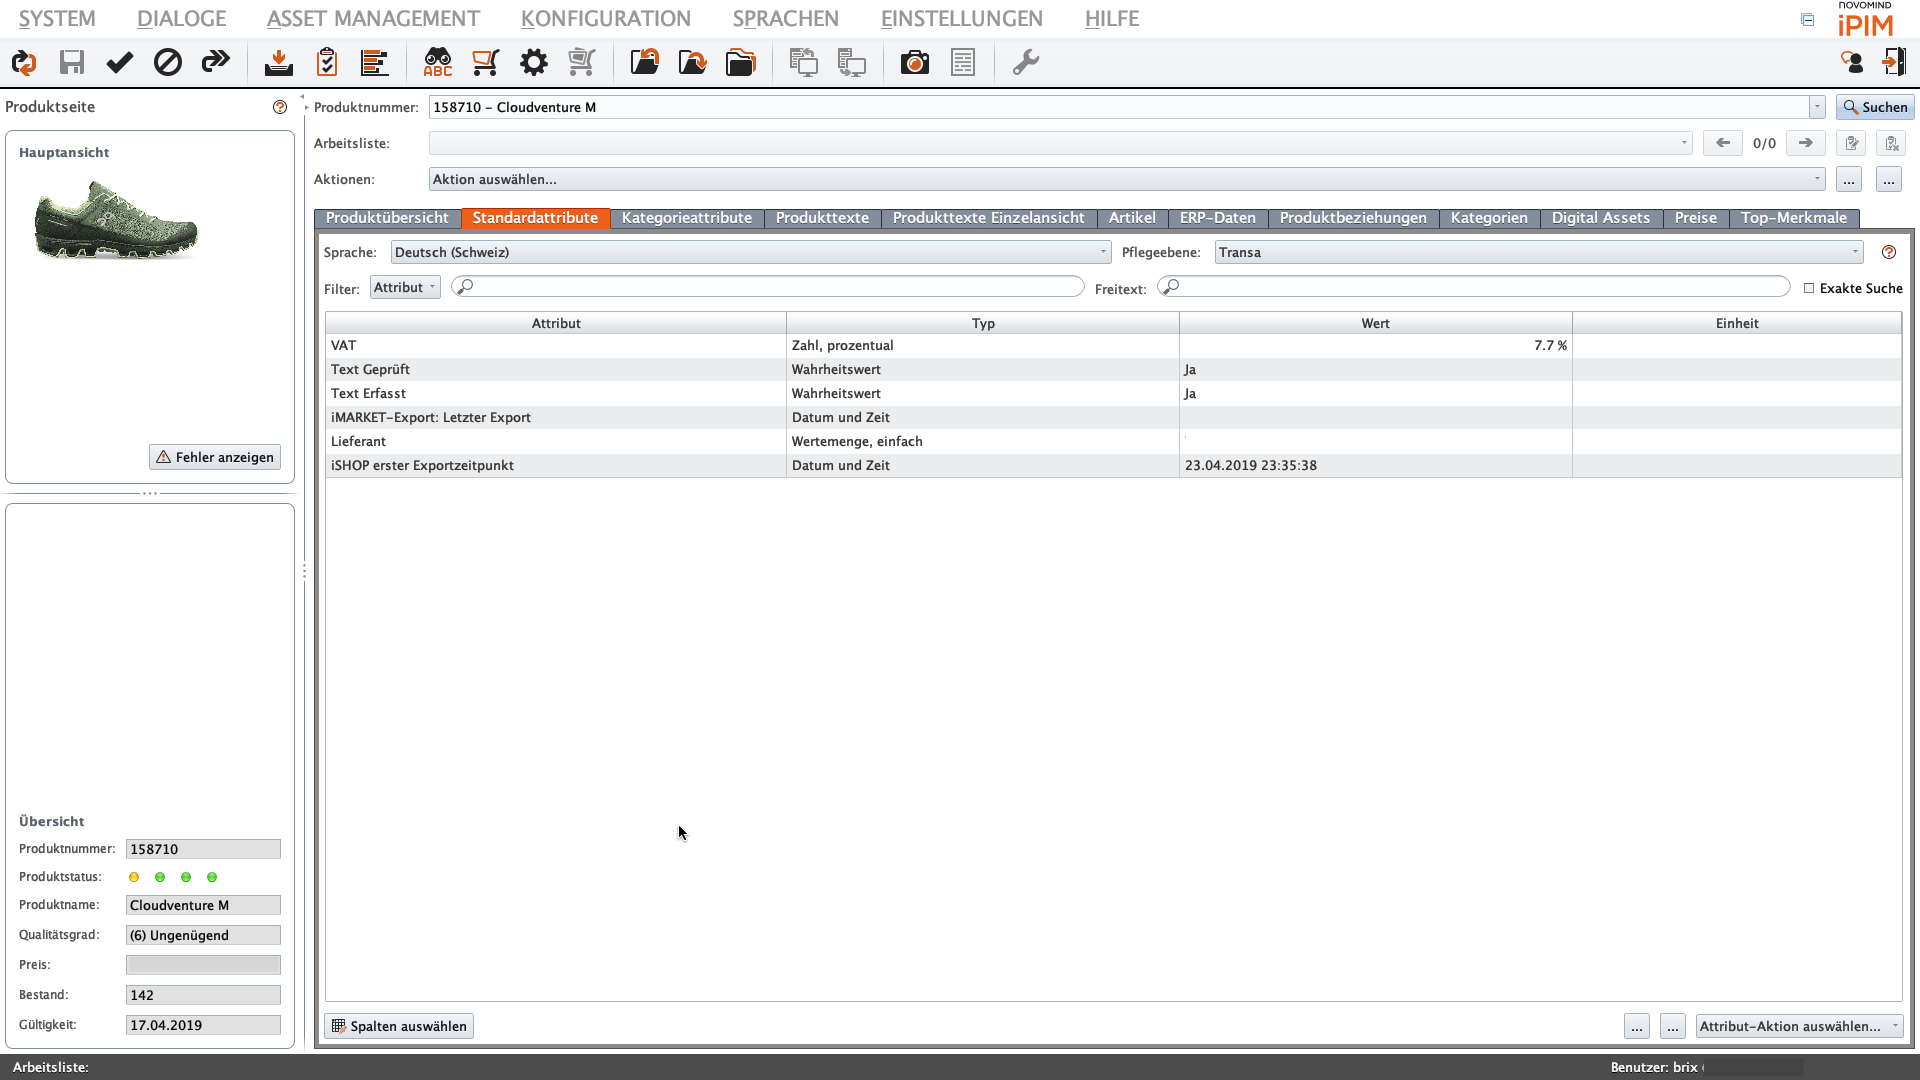Open the Konfiguration menu
This screenshot has width=1920, height=1080.
click(605, 18)
